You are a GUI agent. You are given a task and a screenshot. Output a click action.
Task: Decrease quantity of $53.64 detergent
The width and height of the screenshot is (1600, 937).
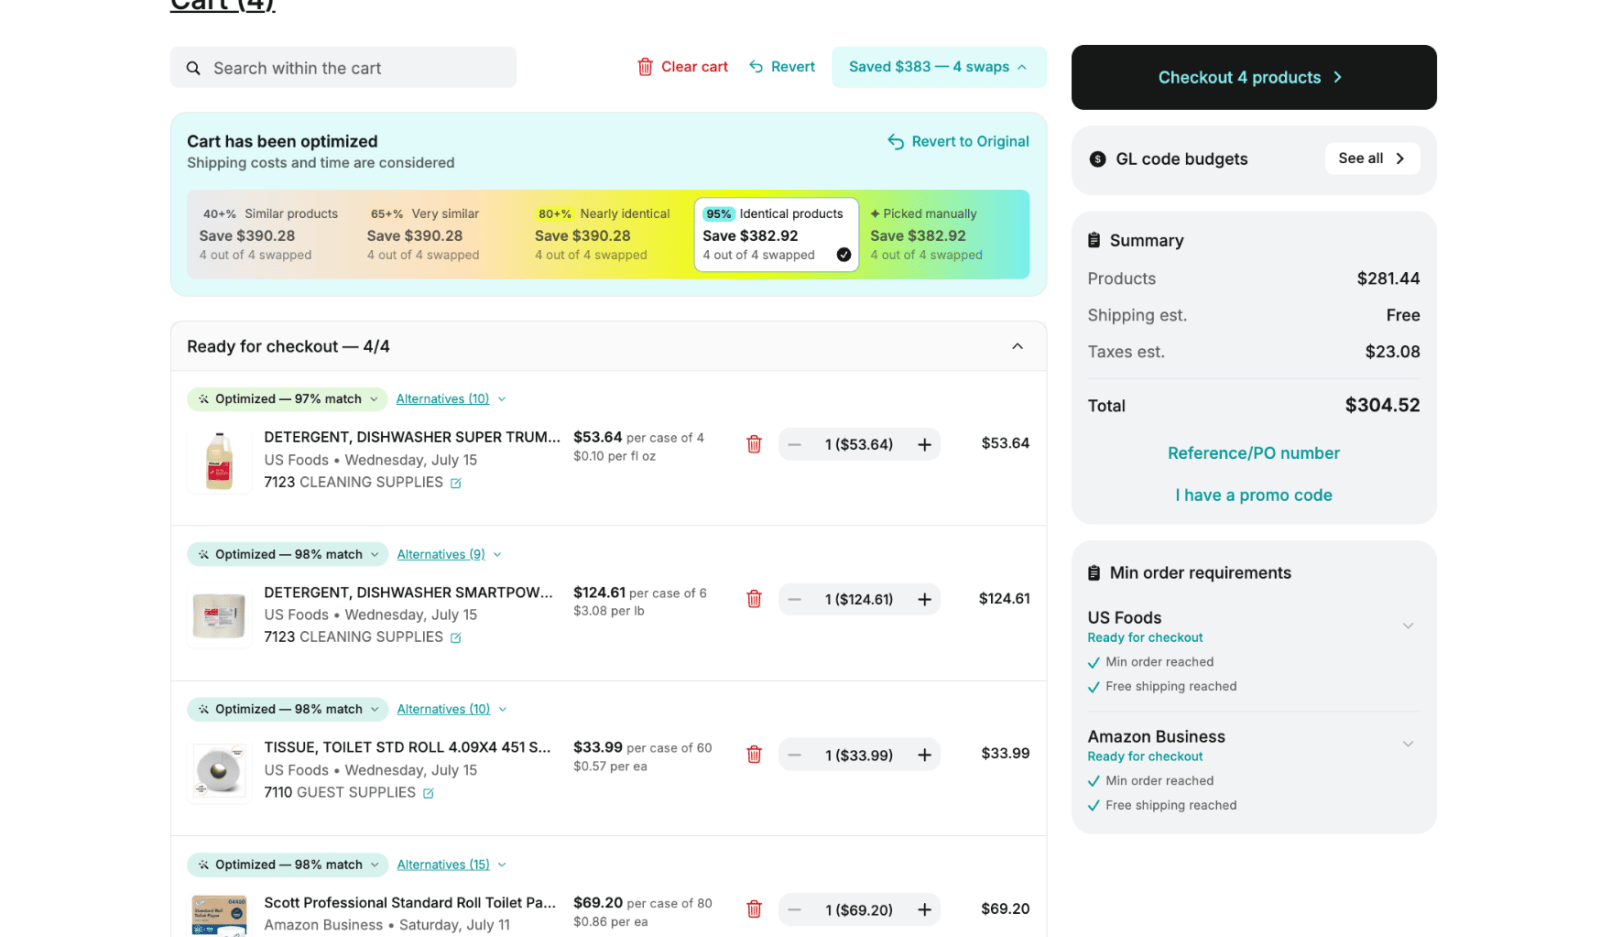794,444
